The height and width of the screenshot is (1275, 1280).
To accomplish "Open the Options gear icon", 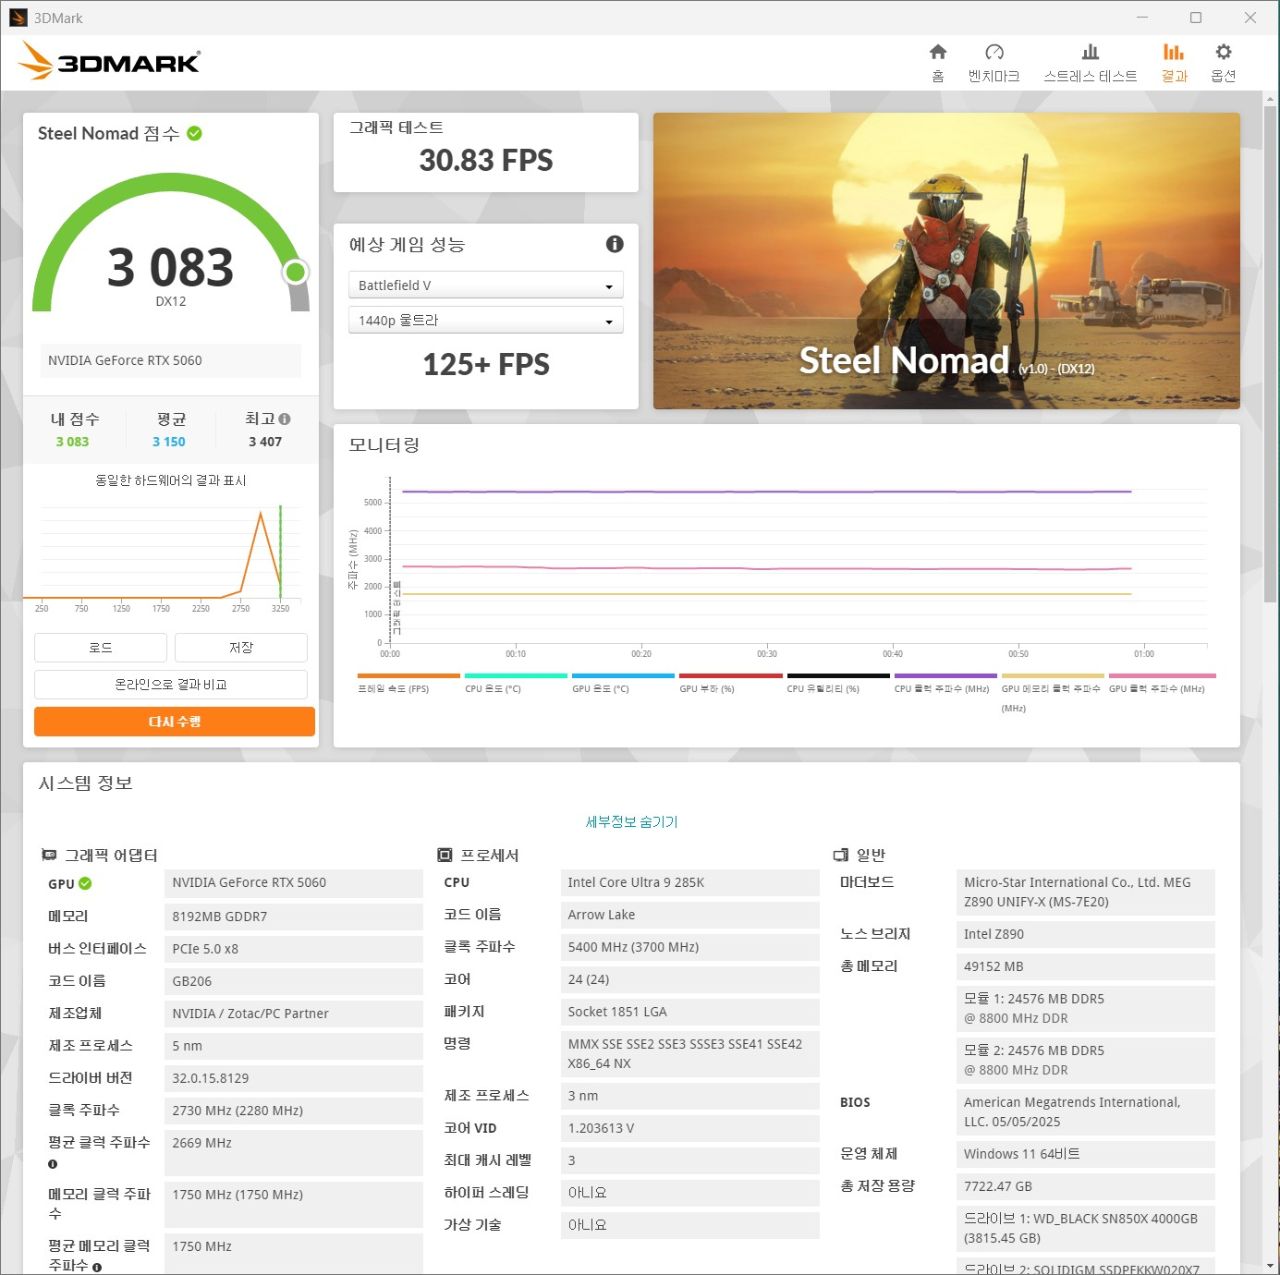I will (x=1223, y=53).
